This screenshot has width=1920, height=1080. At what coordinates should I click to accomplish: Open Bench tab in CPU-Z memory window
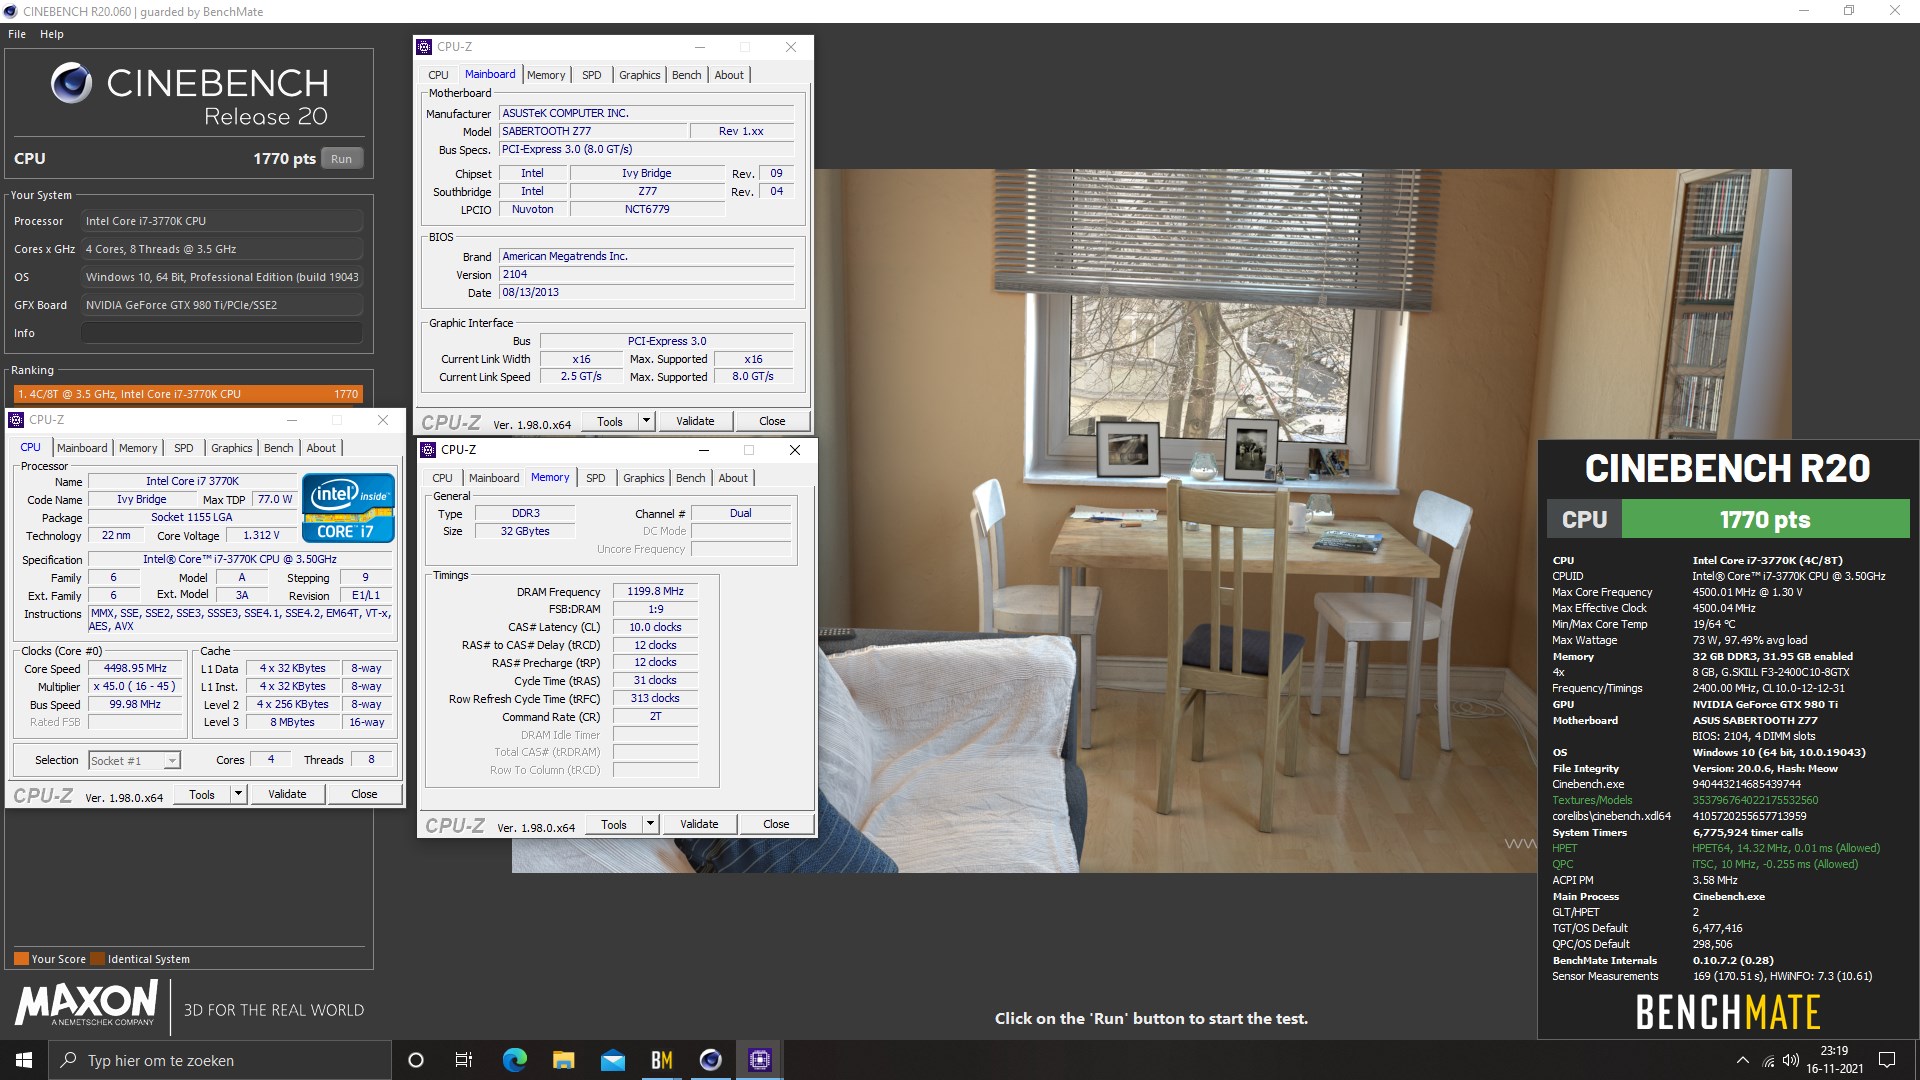coord(691,478)
